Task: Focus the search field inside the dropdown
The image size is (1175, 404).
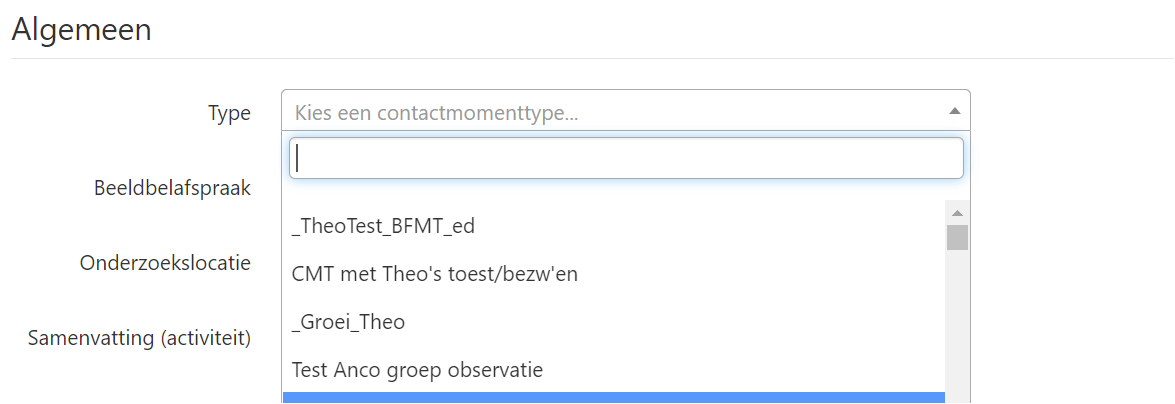Action: [626, 159]
